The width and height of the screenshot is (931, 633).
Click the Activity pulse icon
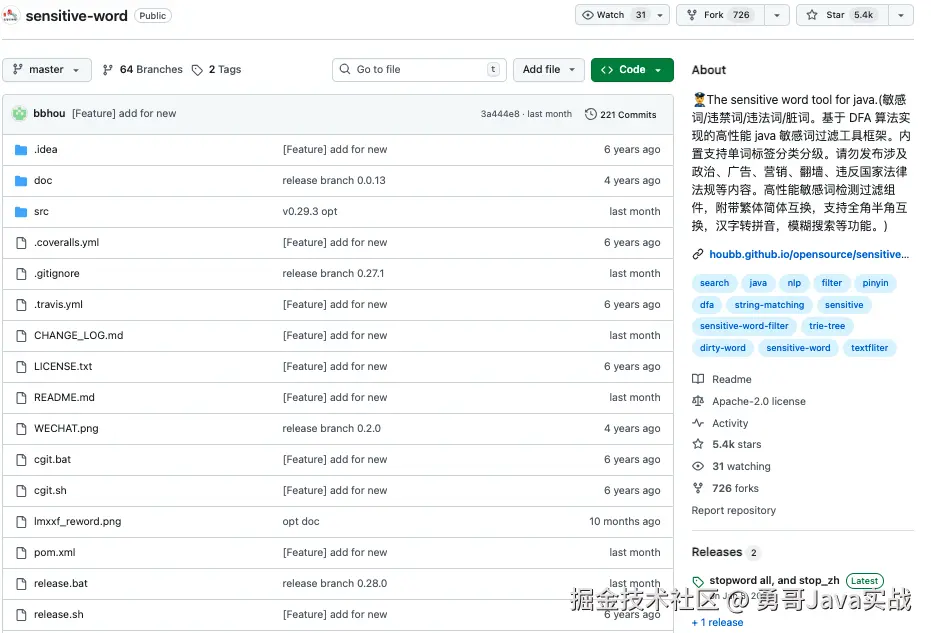coord(698,424)
